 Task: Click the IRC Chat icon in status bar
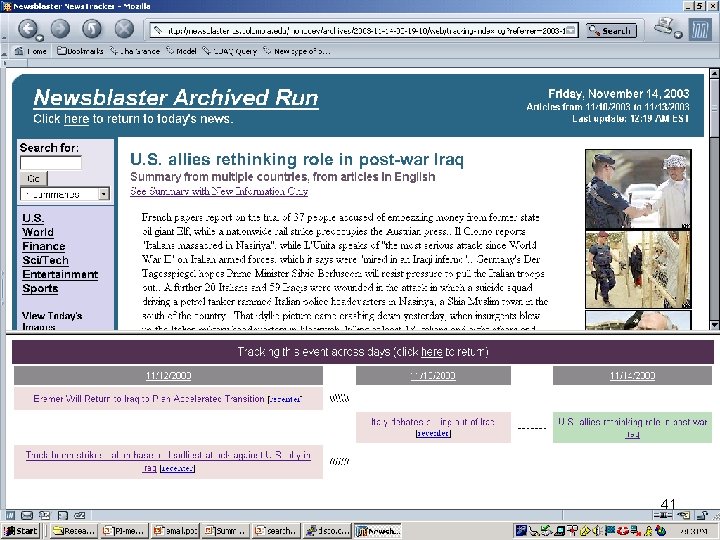click(80, 515)
